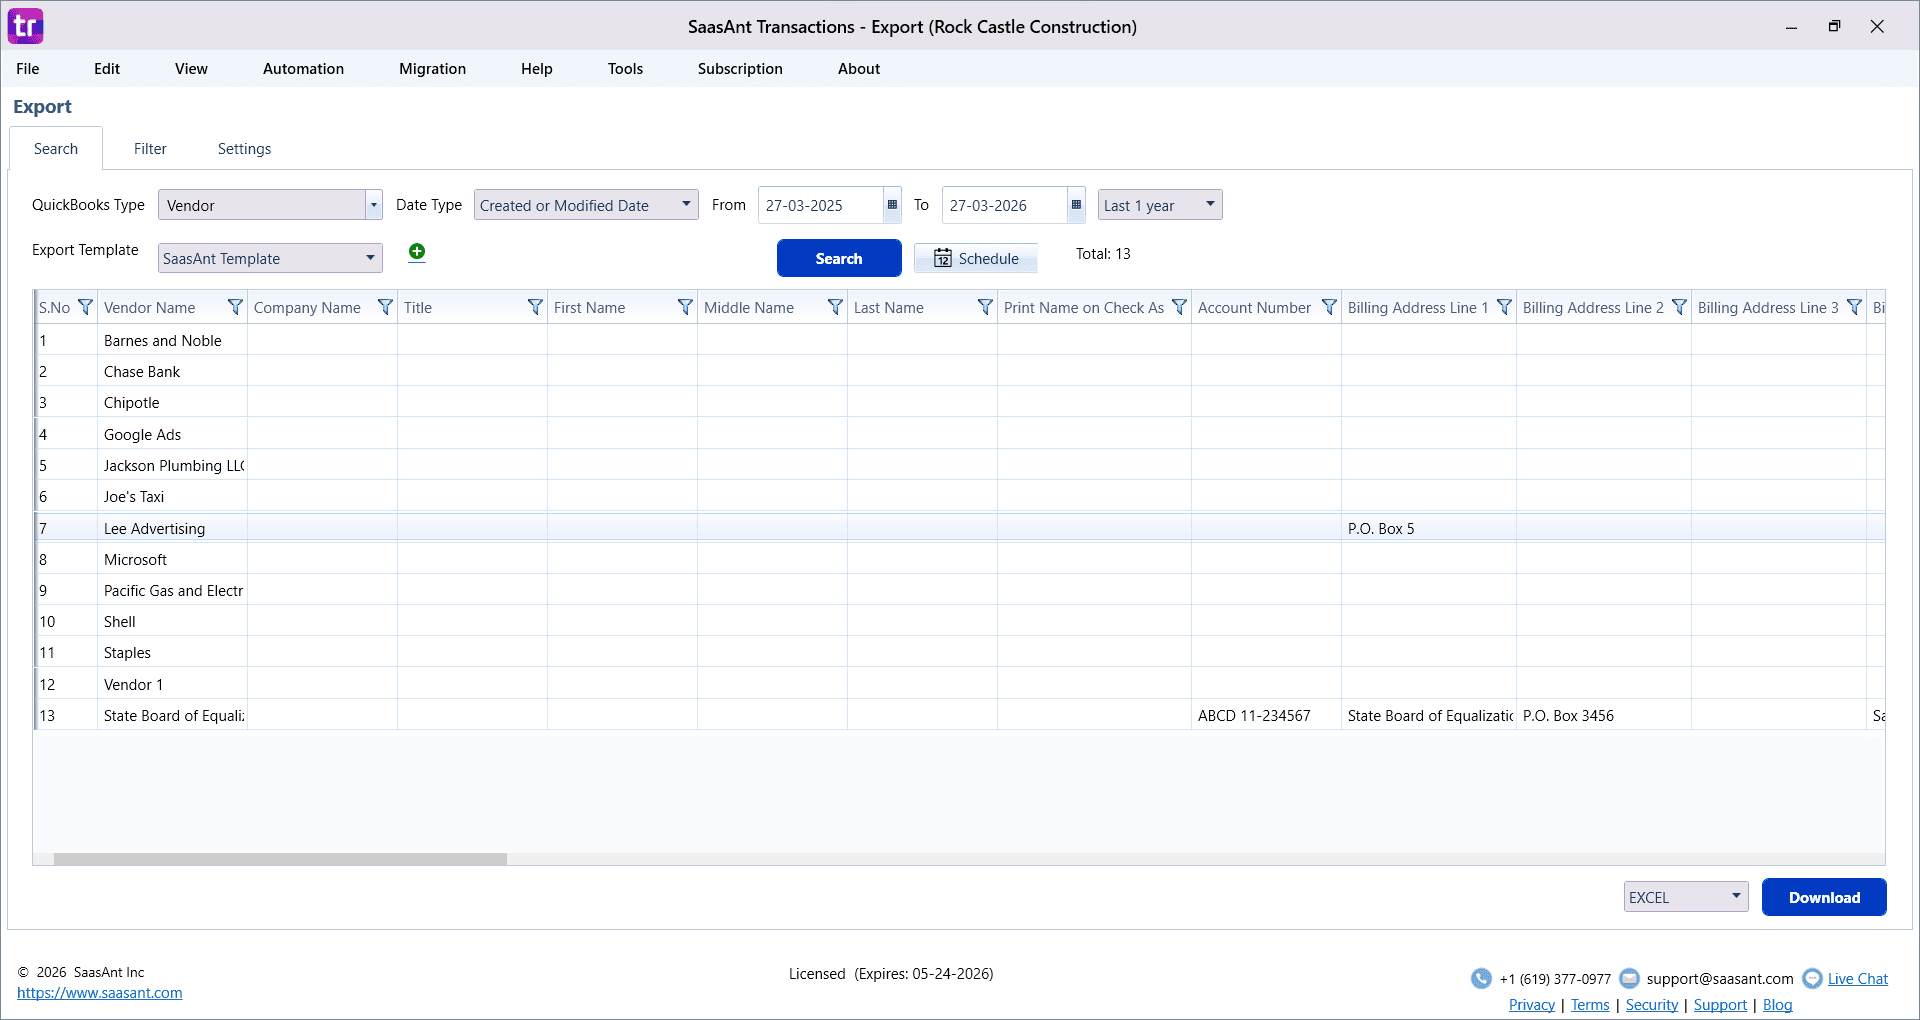Select the Staples vendor row
The image size is (1920, 1020).
[960, 652]
